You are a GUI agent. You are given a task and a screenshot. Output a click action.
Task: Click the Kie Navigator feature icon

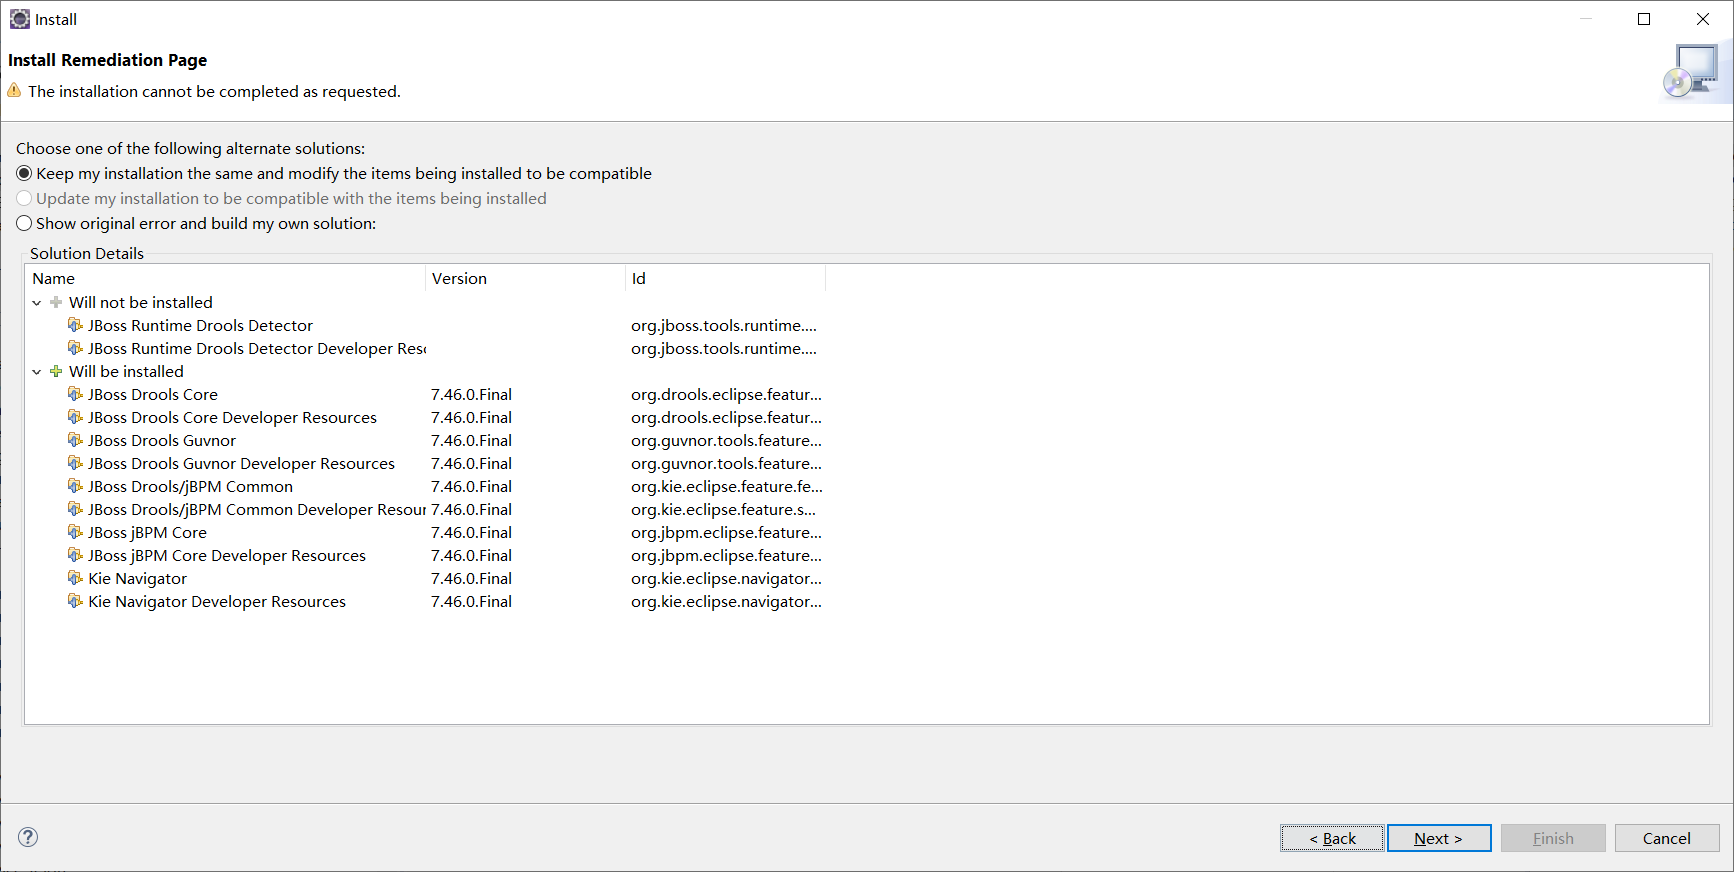coord(75,578)
